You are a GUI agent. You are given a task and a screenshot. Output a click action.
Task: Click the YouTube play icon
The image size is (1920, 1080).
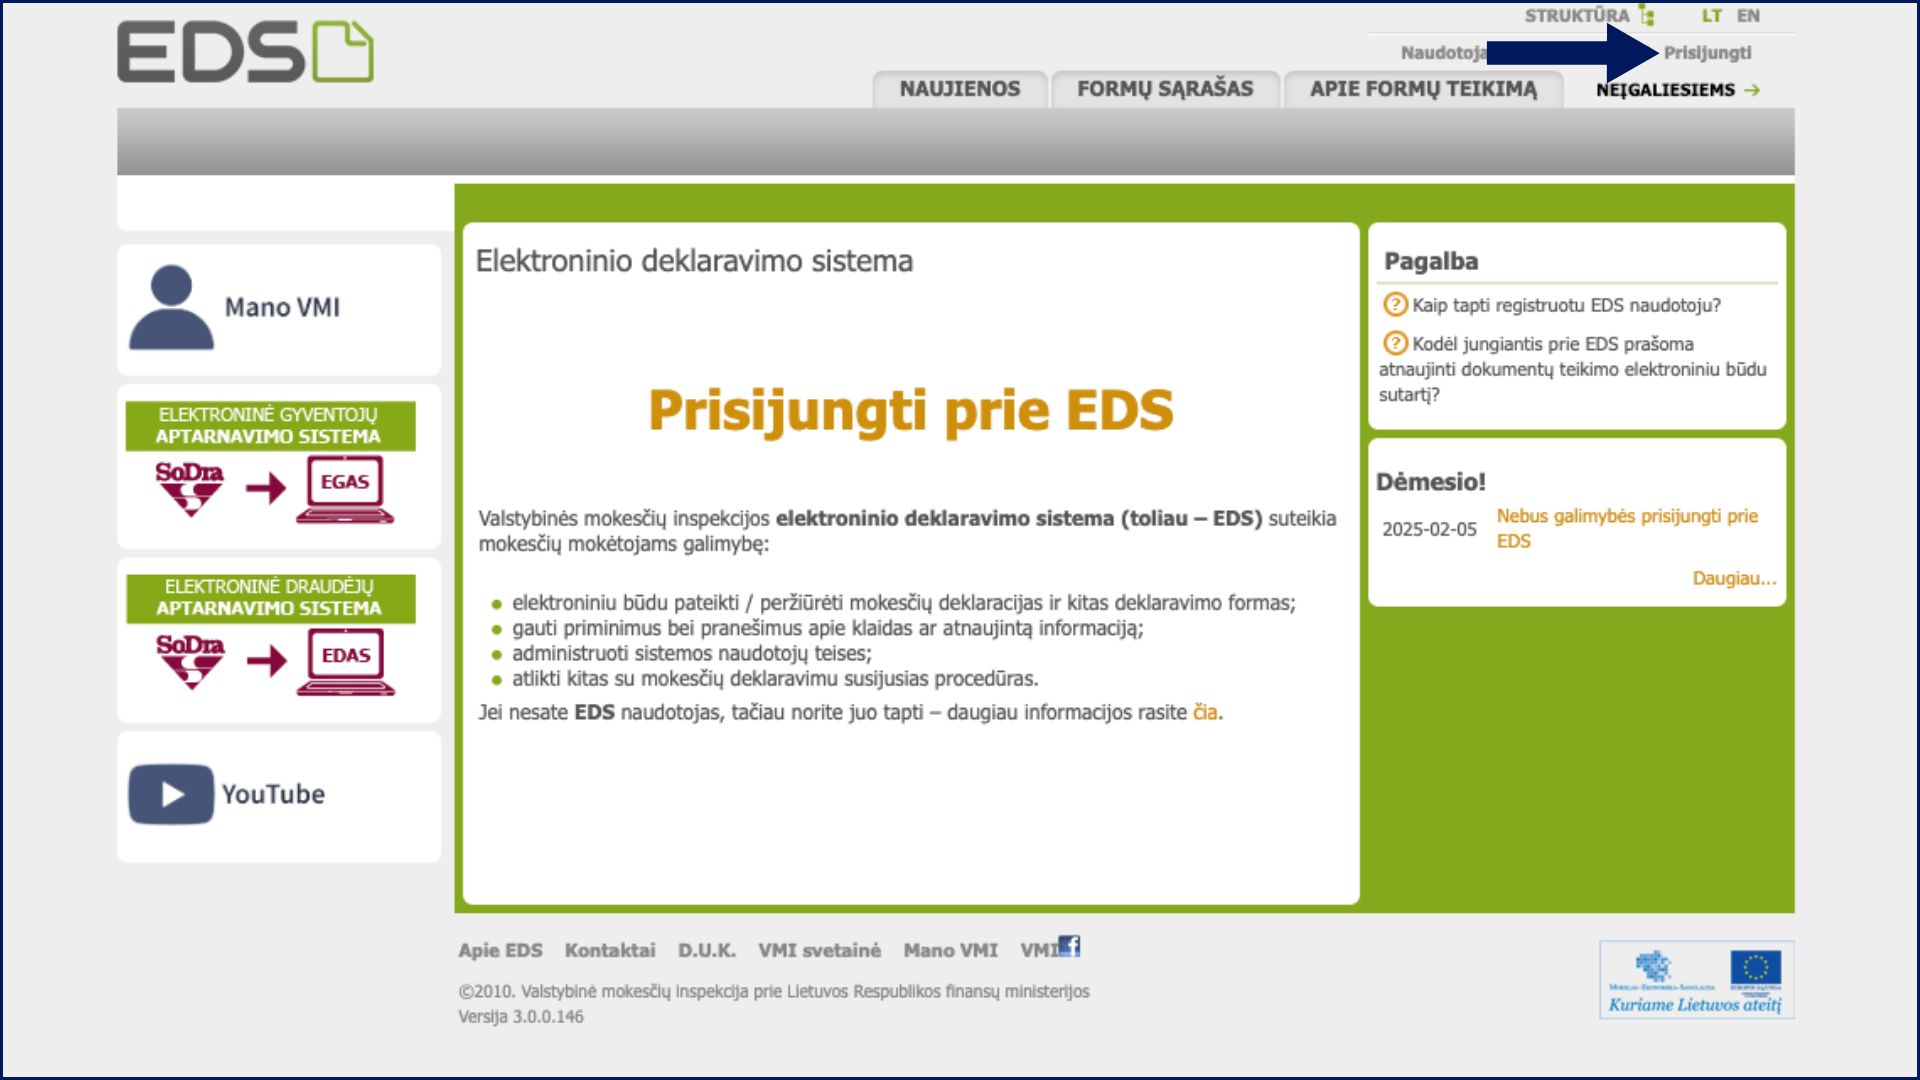click(171, 794)
